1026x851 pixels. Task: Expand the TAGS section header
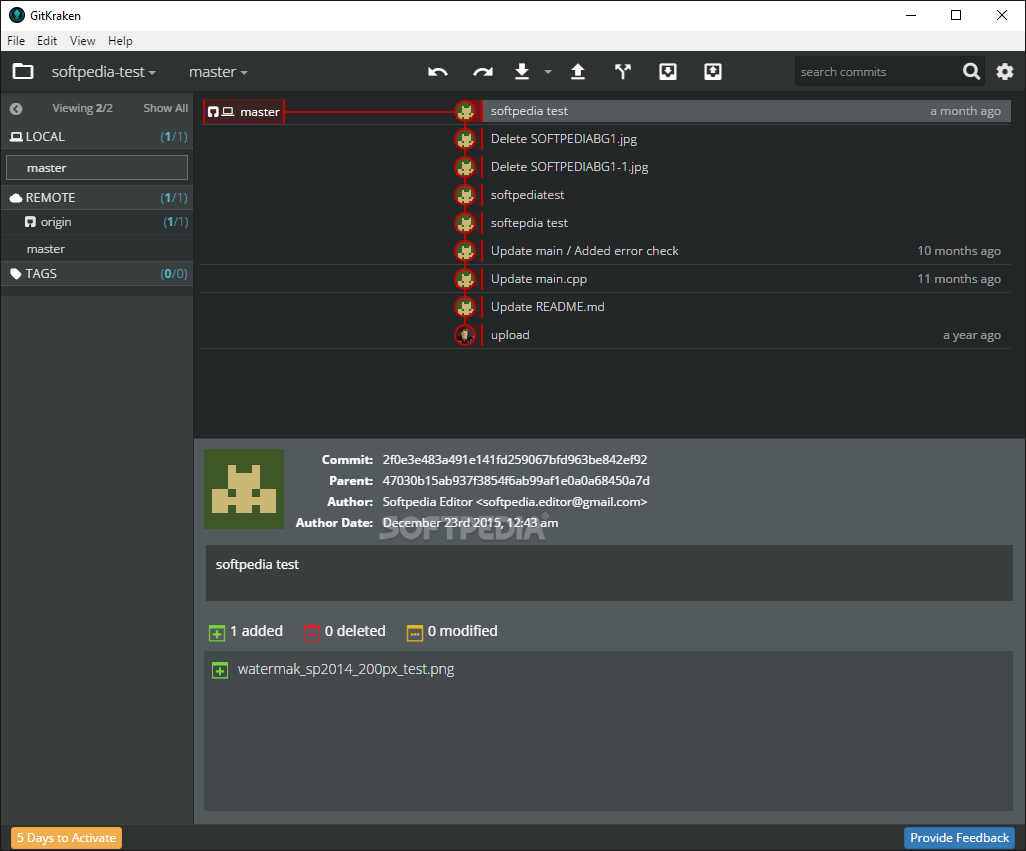point(97,273)
